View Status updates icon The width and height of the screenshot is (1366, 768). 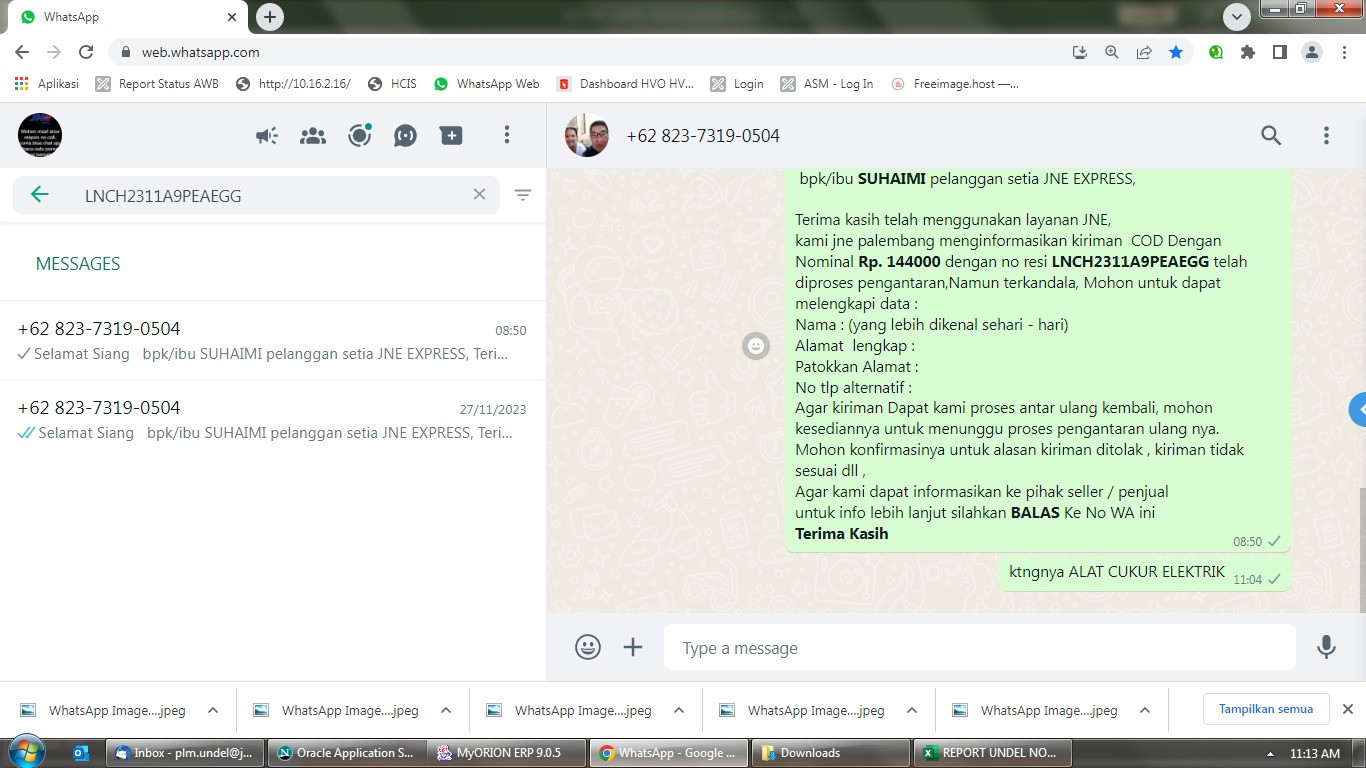[x=360, y=135]
